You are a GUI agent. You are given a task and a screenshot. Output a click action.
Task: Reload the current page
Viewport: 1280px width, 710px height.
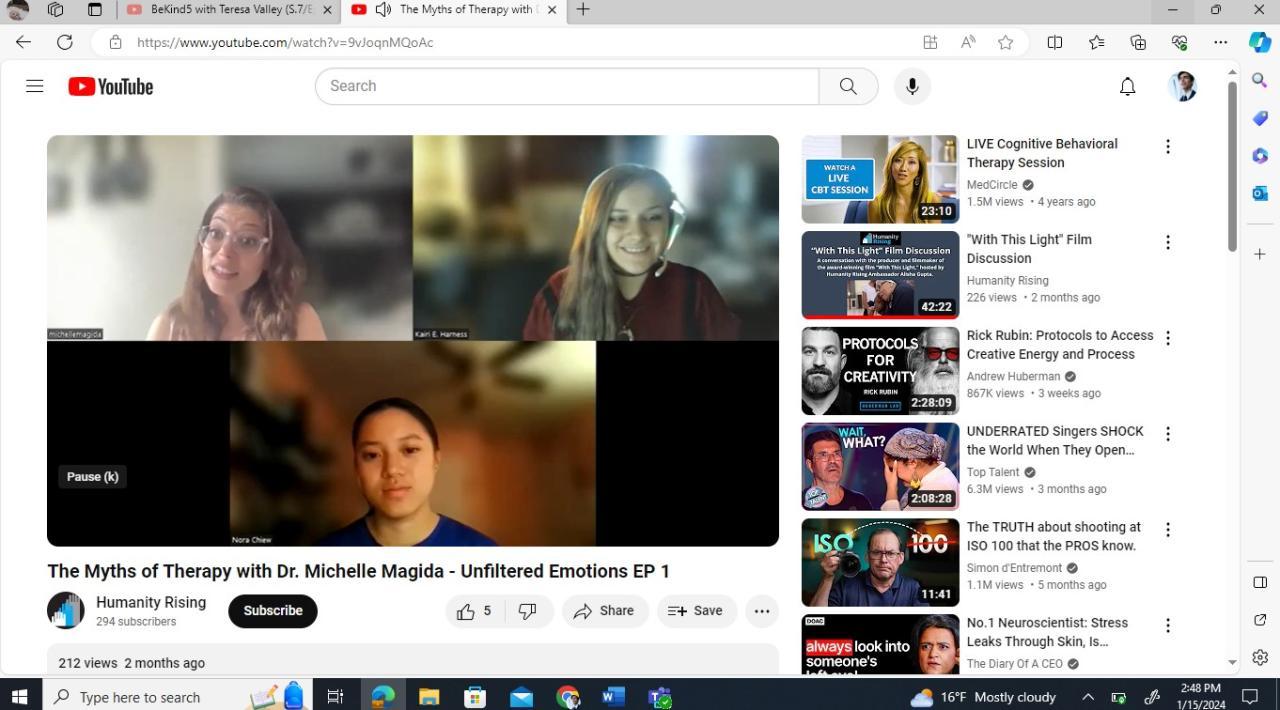point(65,42)
